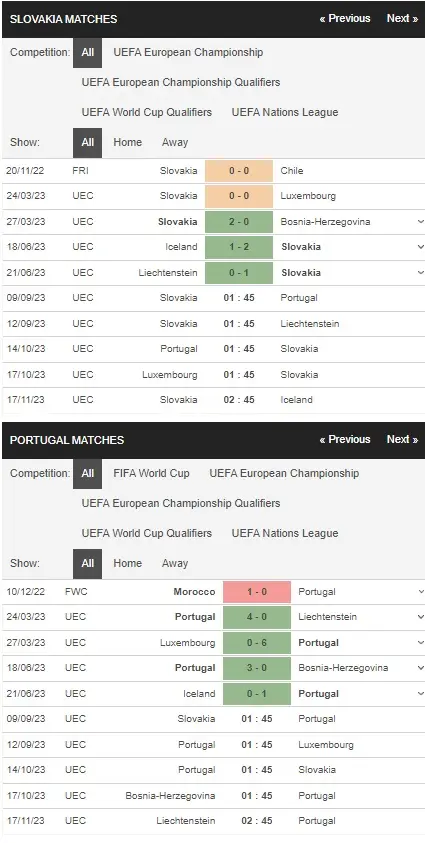Expand Iceland 0-1 Portugal row chevron

[x=420, y=694]
